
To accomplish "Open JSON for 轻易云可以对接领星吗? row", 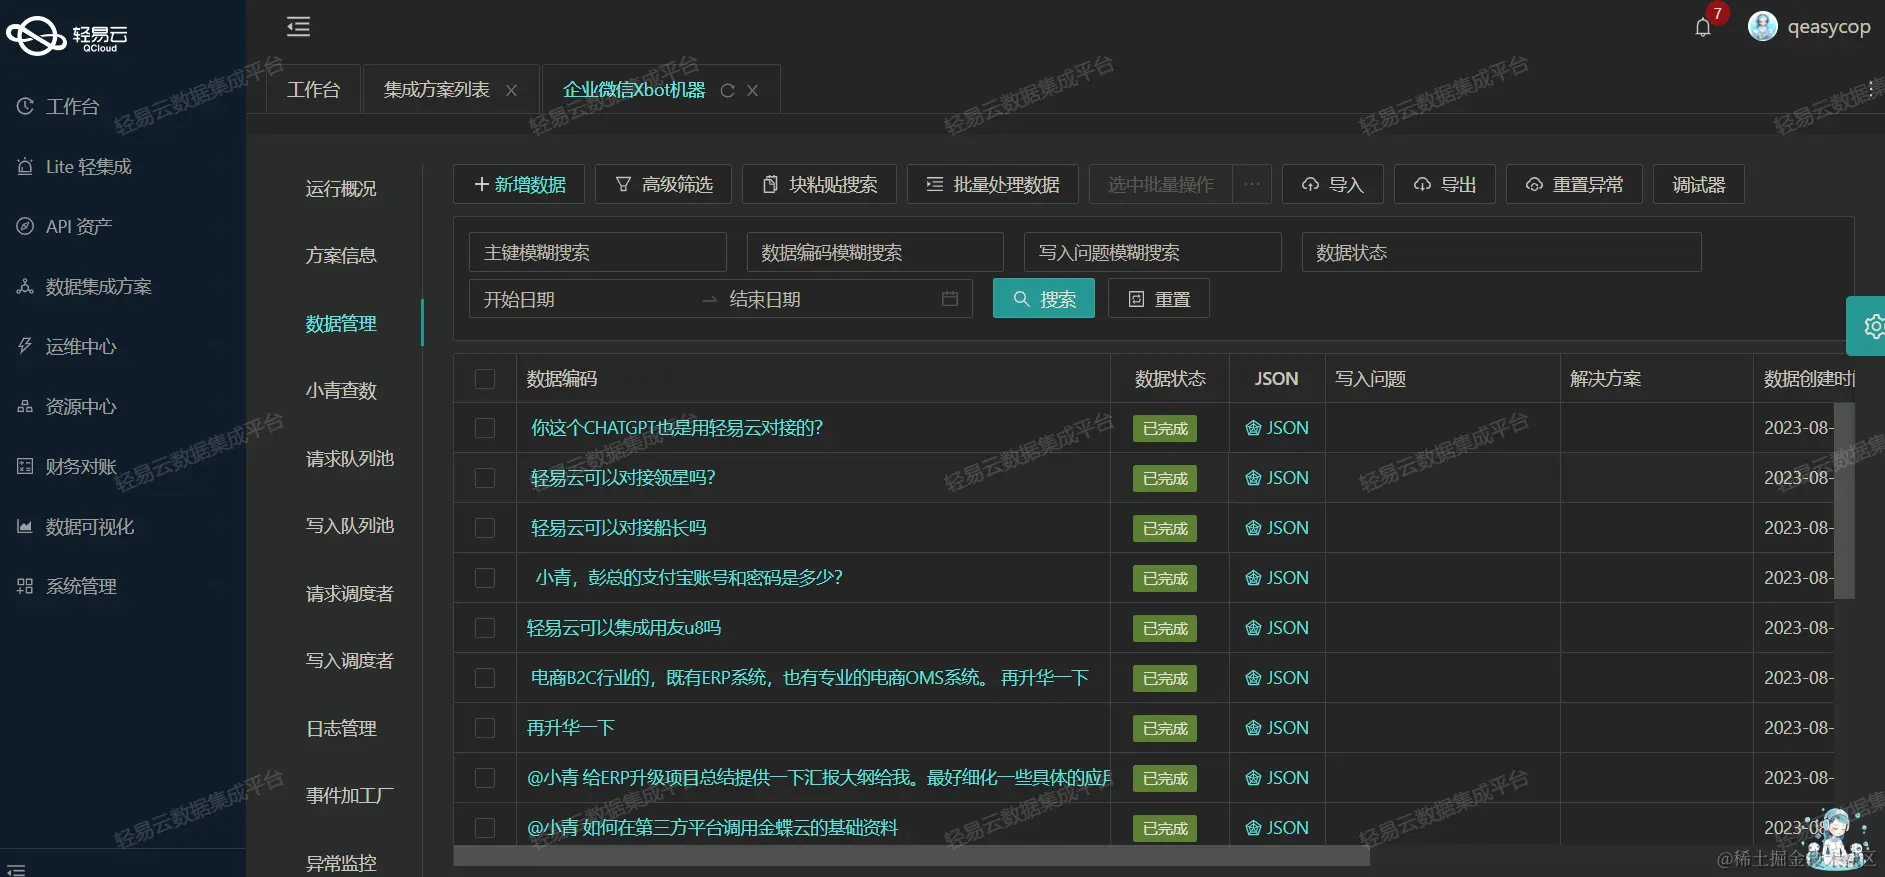I will click(1277, 478).
